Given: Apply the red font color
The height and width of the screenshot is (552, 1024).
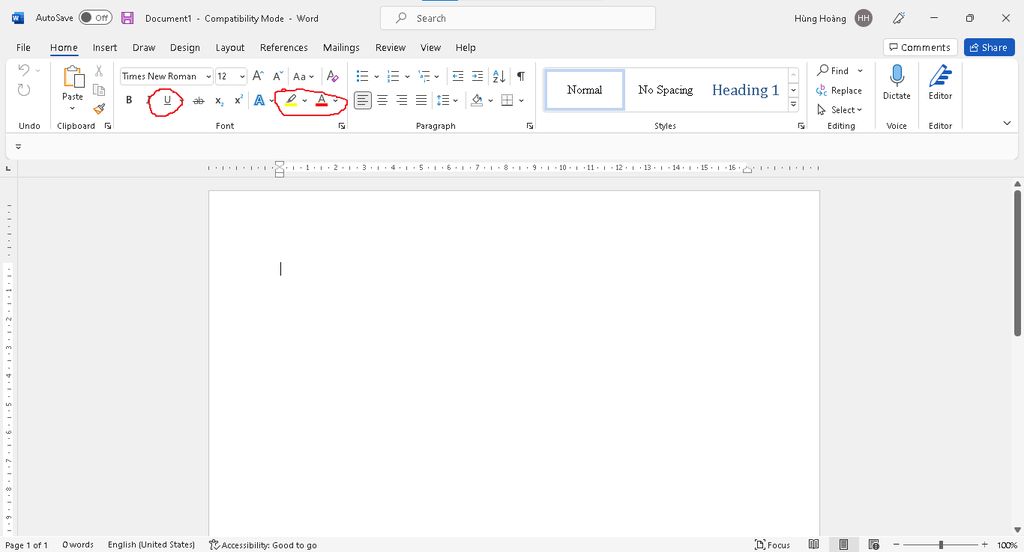Looking at the screenshot, I should tap(321, 100).
